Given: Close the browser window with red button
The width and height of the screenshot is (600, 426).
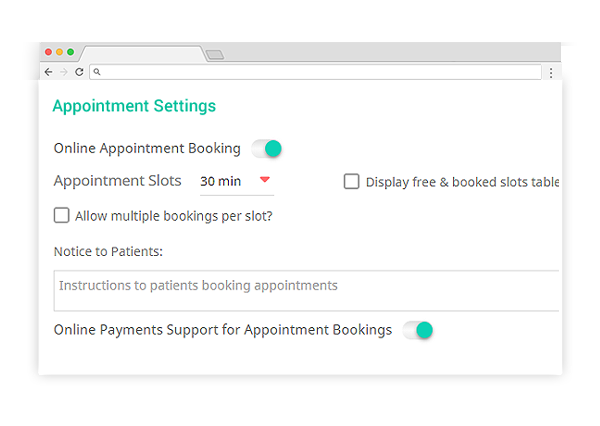Looking at the screenshot, I should pyautogui.click(x=49, y=52).
